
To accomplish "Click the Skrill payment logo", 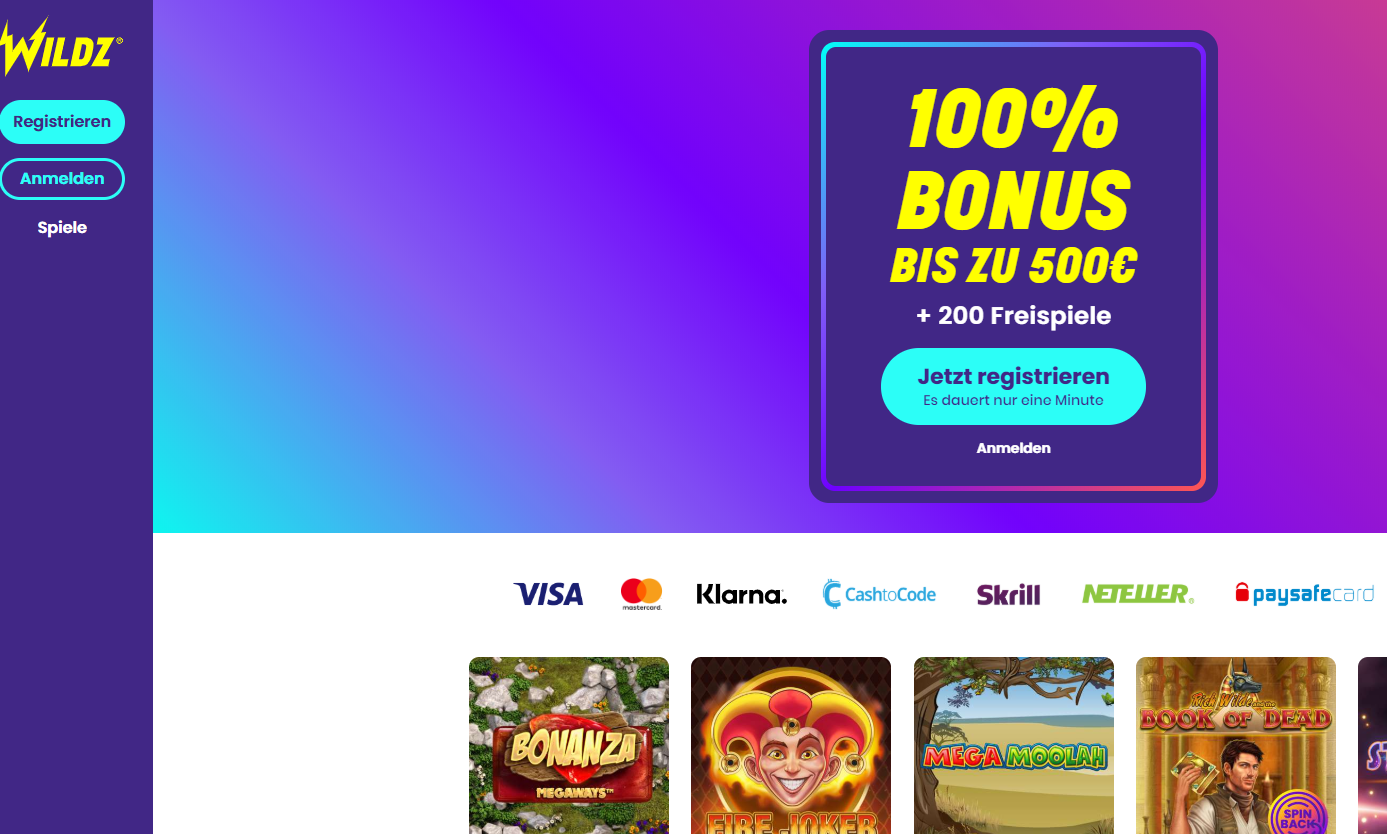I will click(x=1008, y=594).
